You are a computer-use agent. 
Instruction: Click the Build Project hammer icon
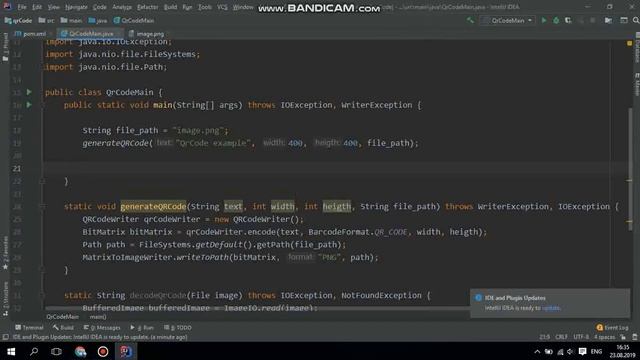click(x=470, y=20)
